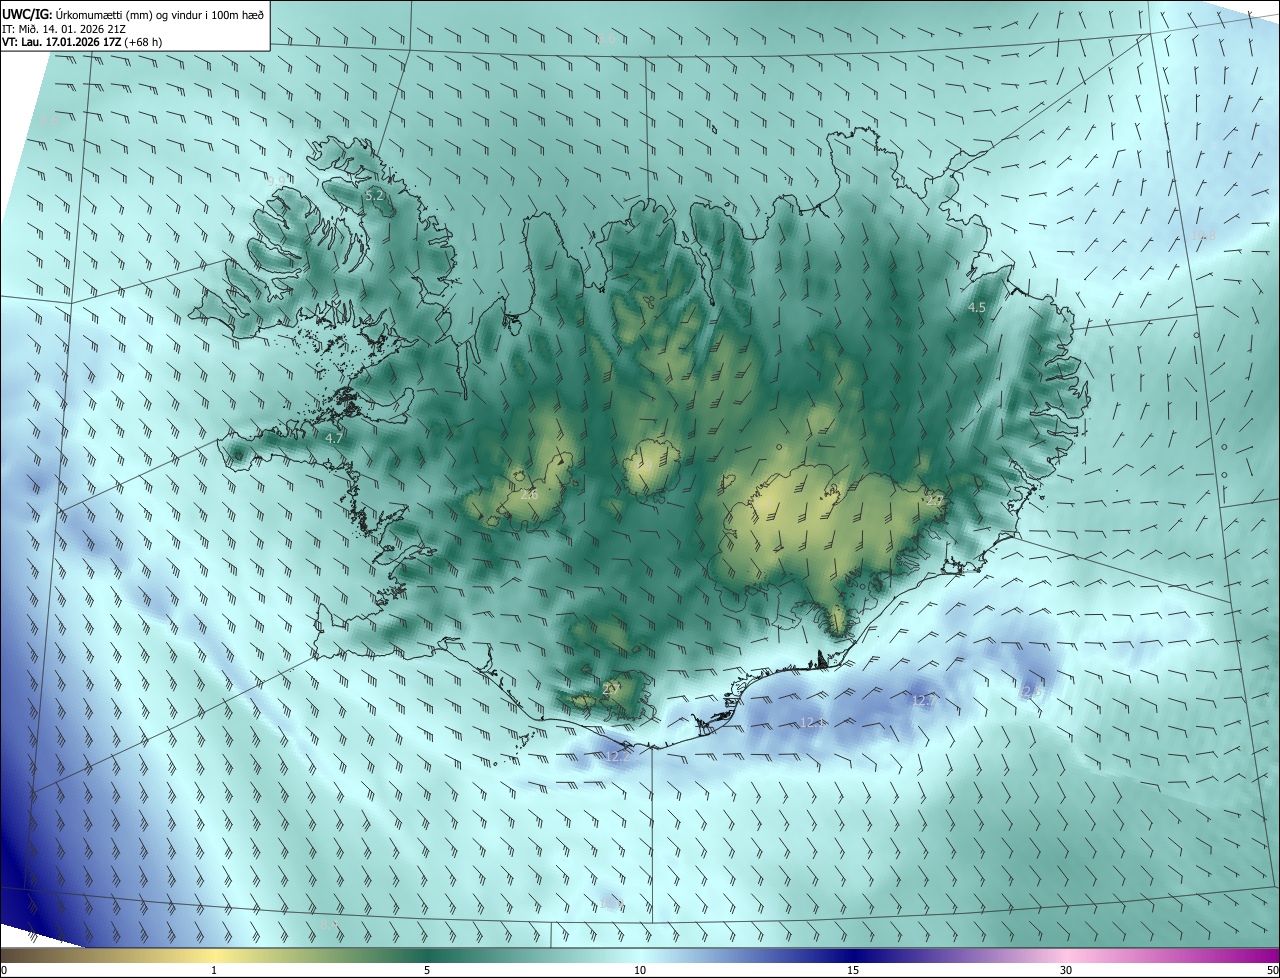Screen dimensions: 1280x978
Task: Click the 'VT: Lau. 17.01.2026 17Z (+68 h)' line
Action: [x=82, y=42]
